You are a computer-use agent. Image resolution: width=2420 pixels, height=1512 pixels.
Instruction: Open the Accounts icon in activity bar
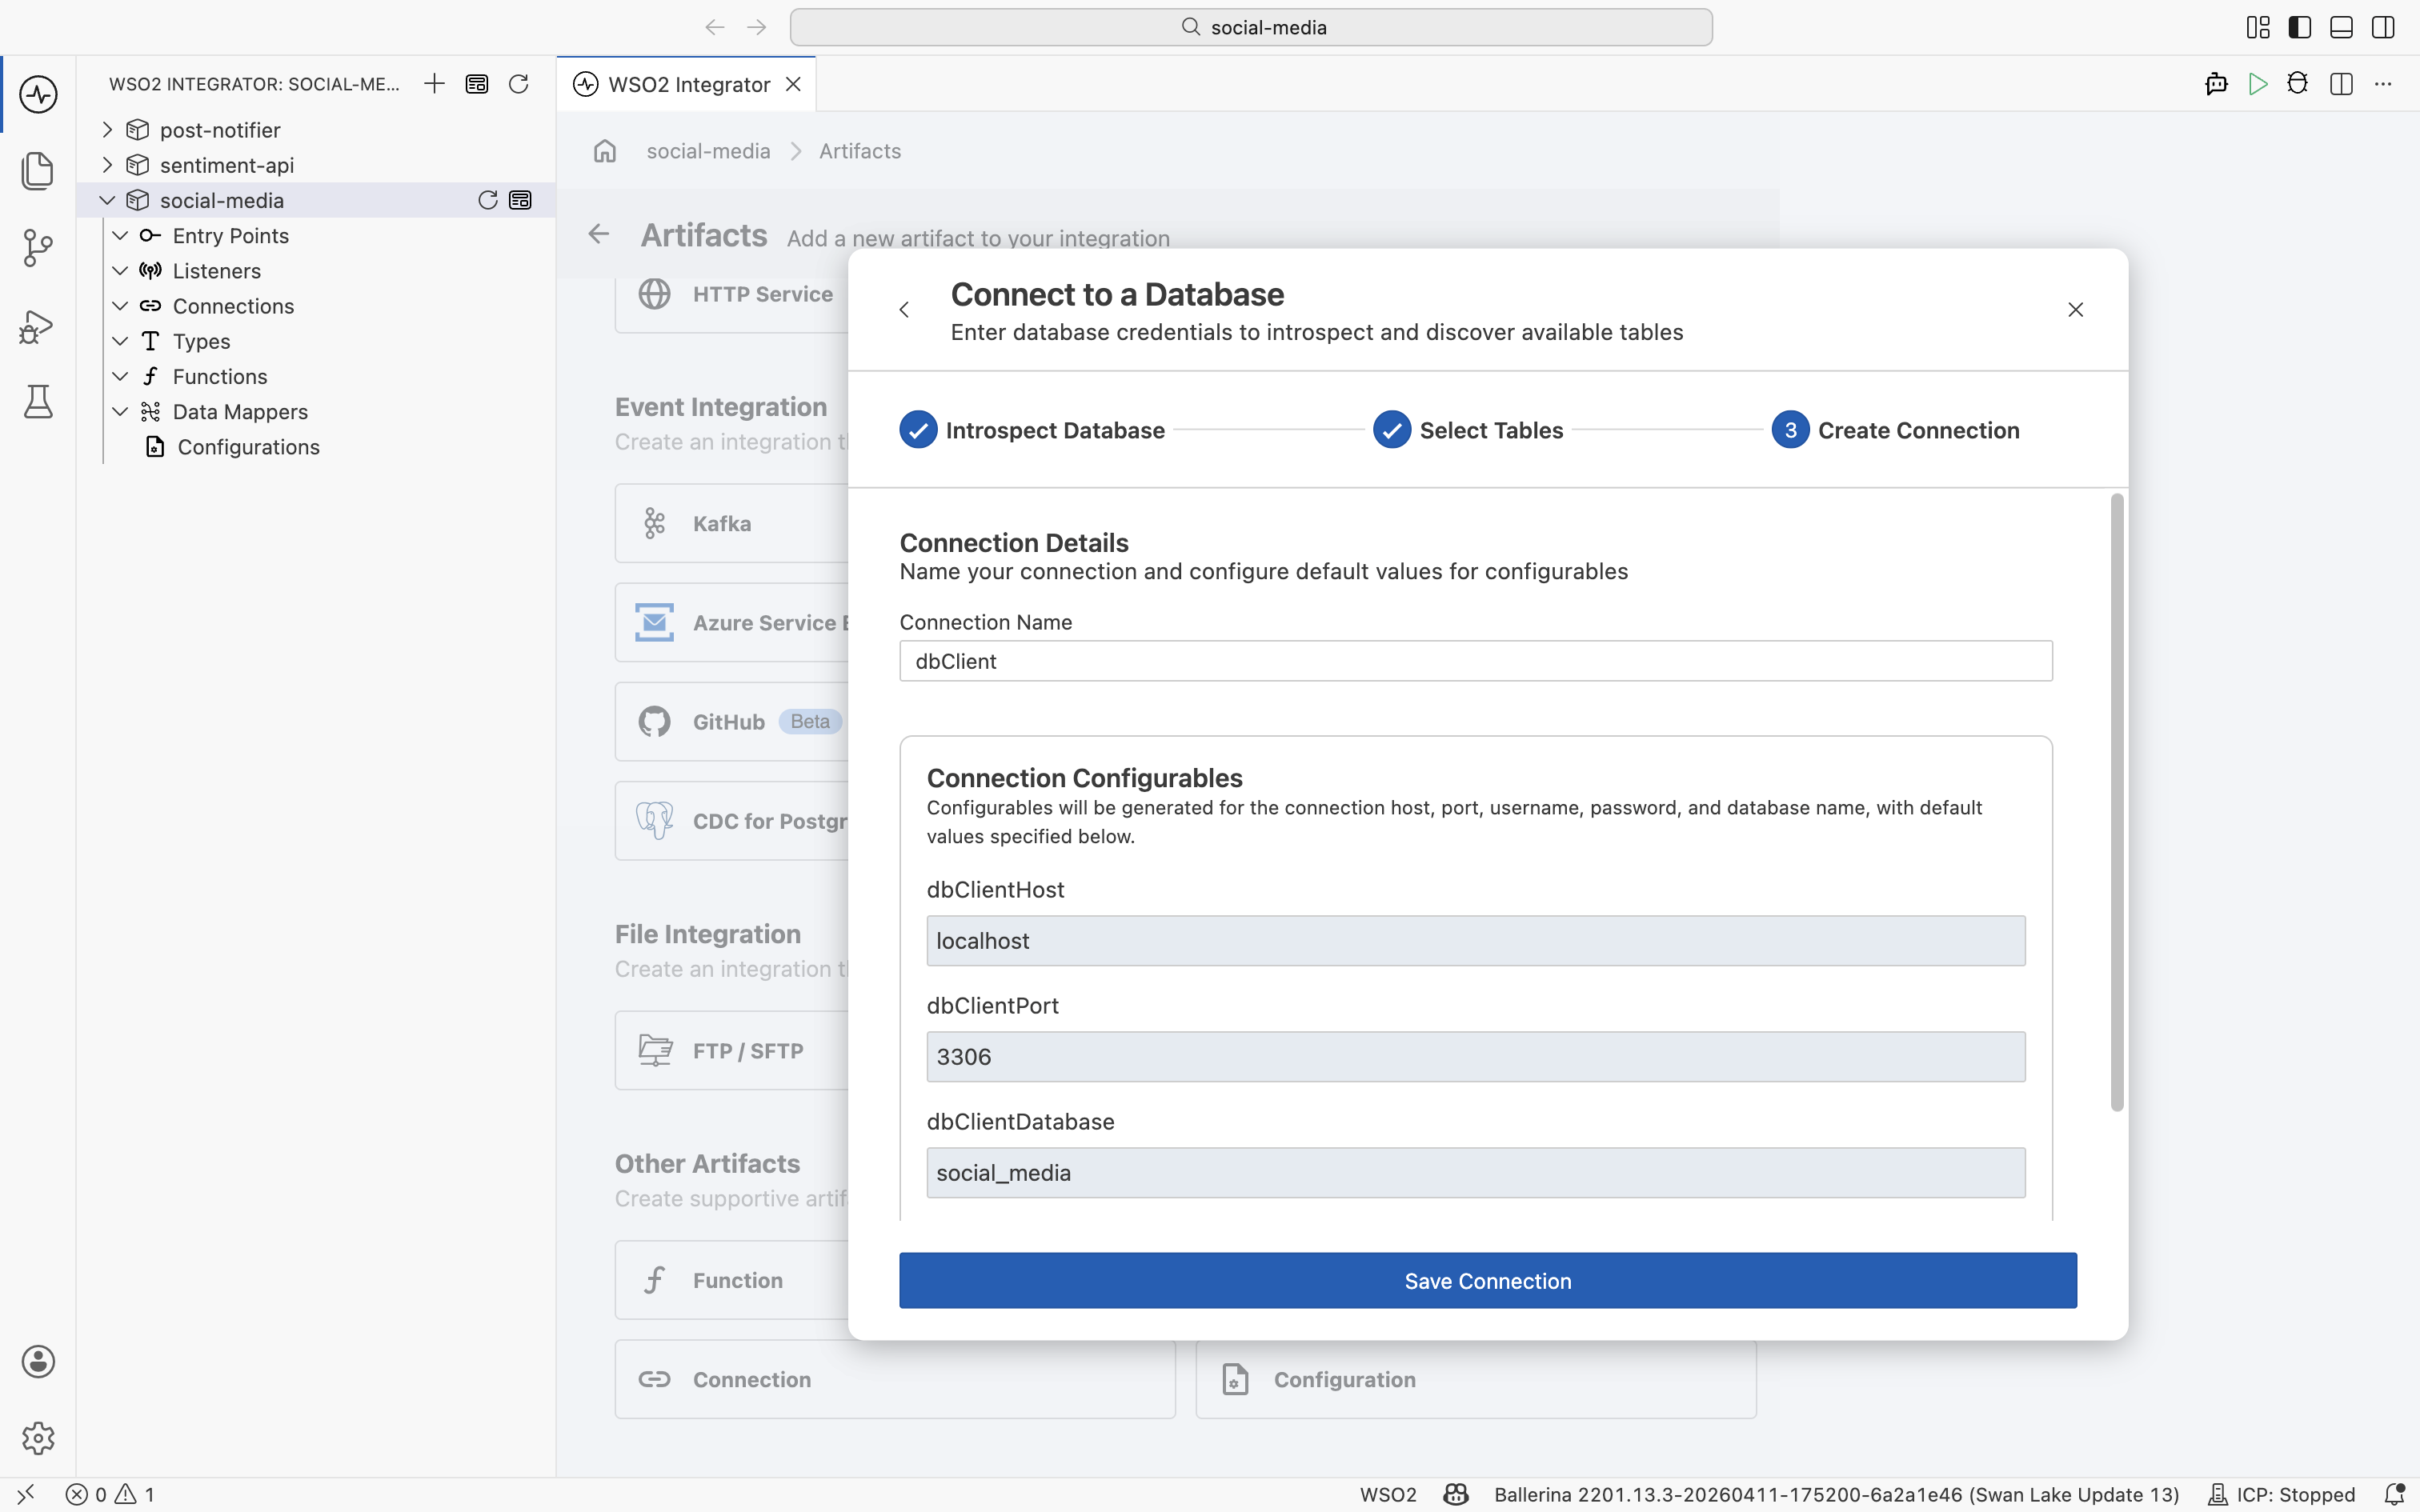38,1361
